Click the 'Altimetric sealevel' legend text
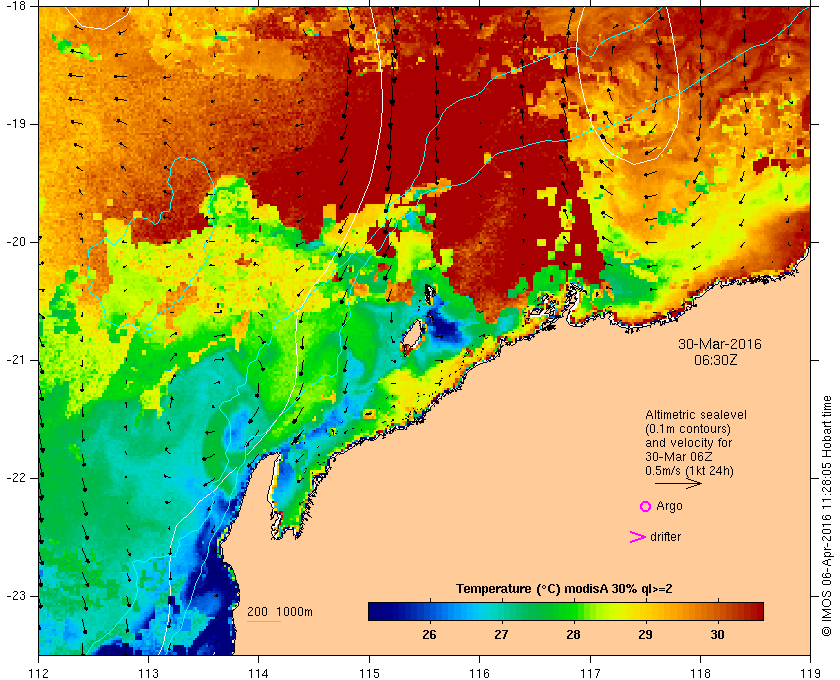Viewport: 840px width, 680px height. click(695, 415)
